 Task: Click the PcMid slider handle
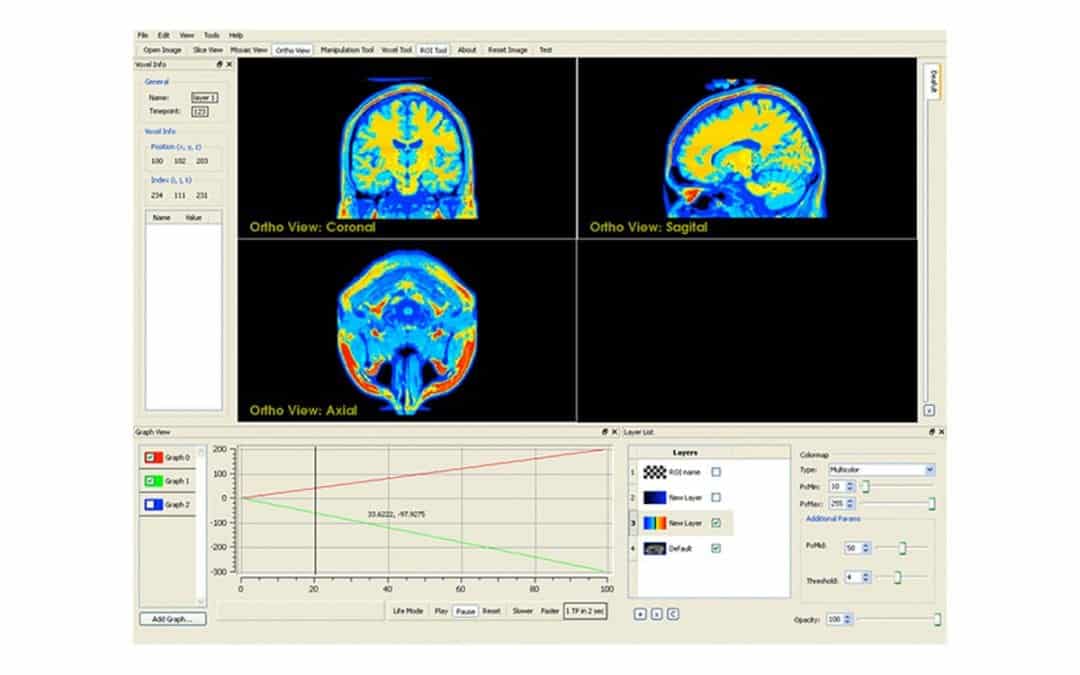902,548
